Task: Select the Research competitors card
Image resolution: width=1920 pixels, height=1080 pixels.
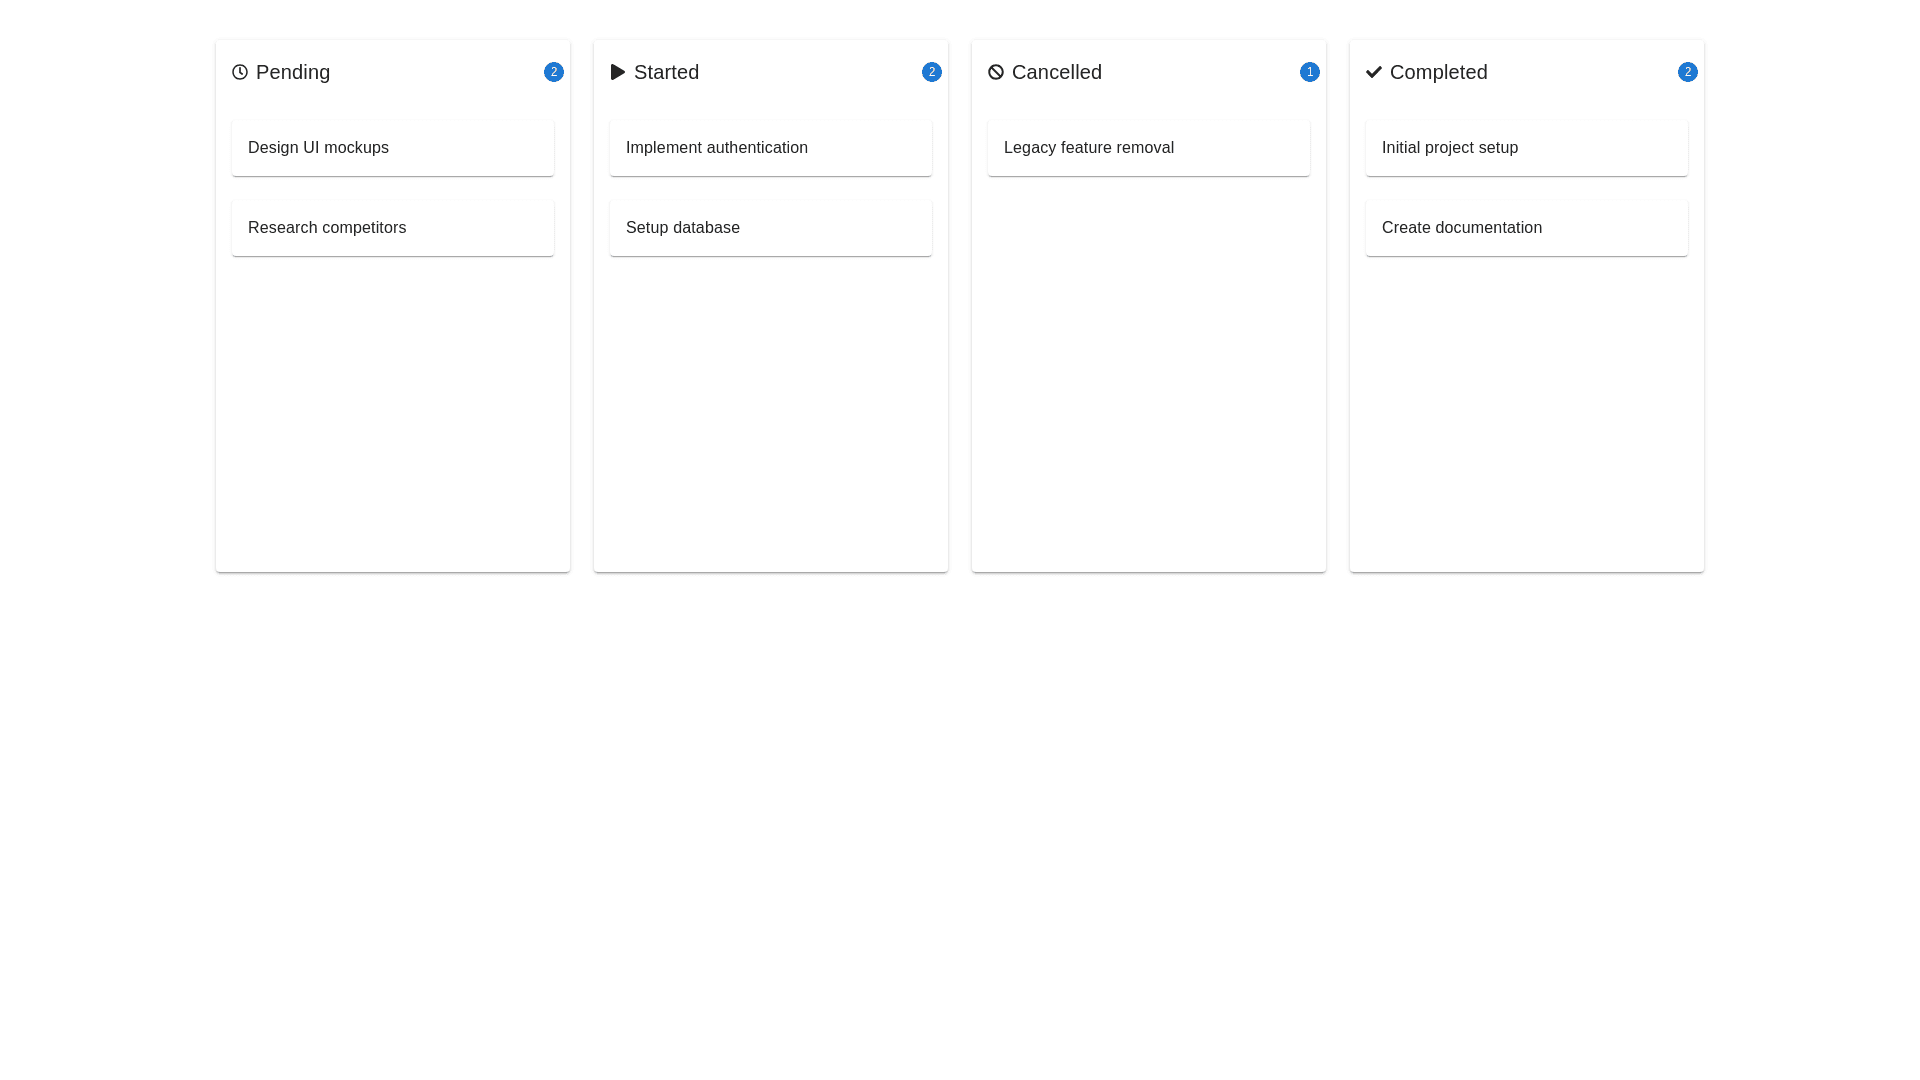Action: coord(392,228)
